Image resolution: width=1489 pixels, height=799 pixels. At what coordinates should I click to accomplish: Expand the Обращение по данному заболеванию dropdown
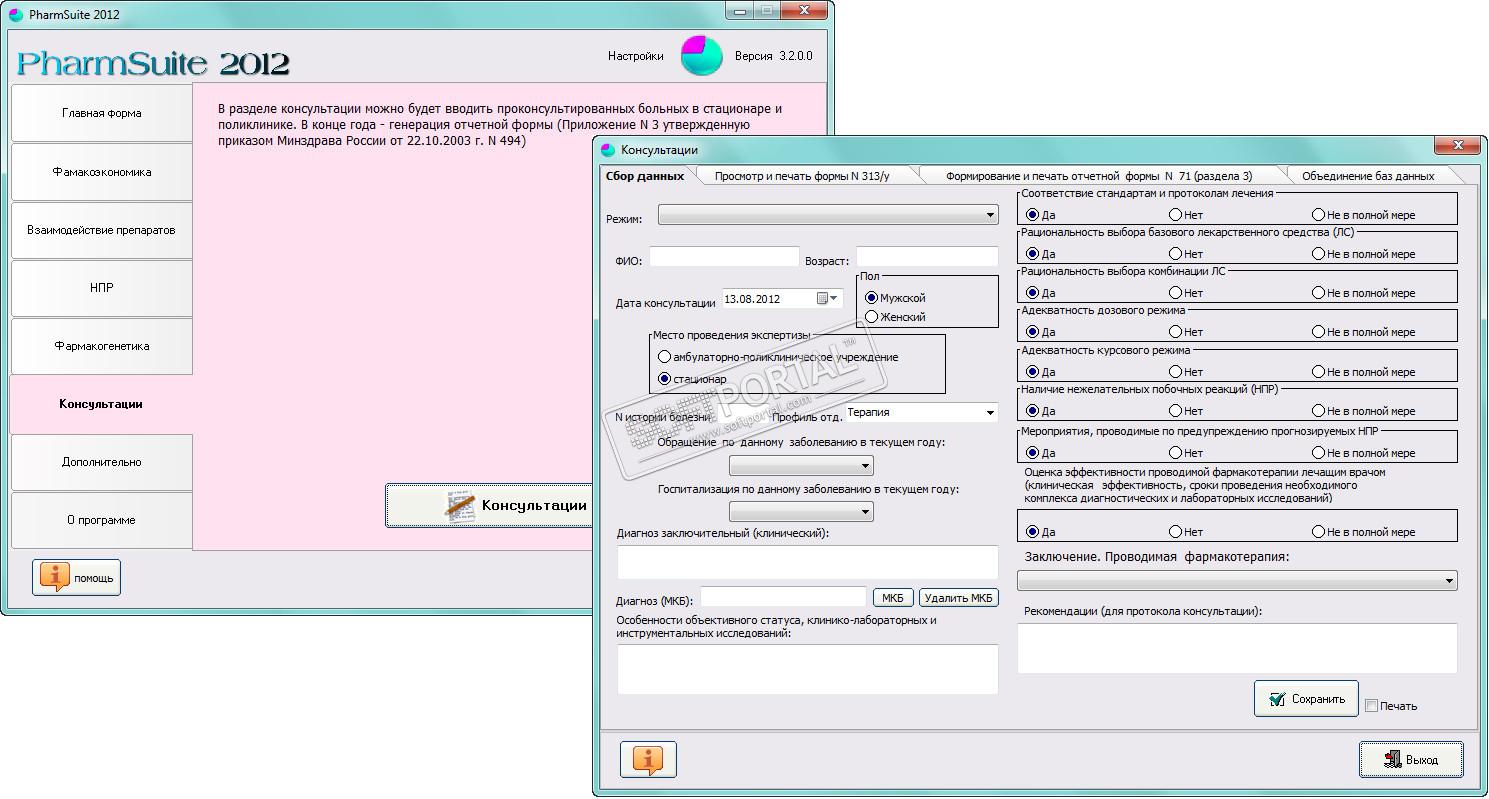(801, 466)
